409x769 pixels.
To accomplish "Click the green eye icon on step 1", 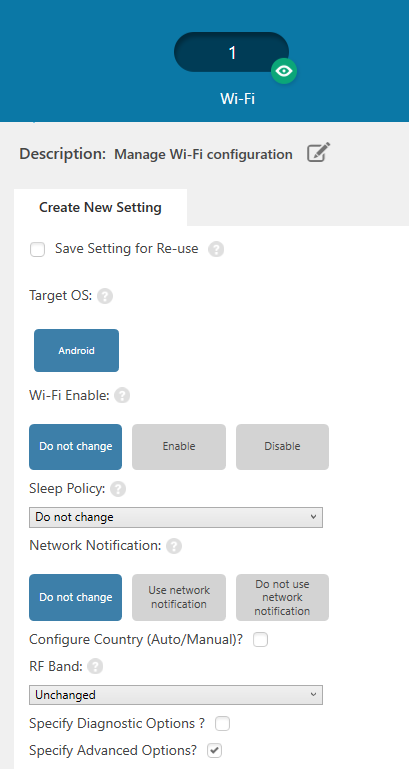I will (x=284, y=71).
